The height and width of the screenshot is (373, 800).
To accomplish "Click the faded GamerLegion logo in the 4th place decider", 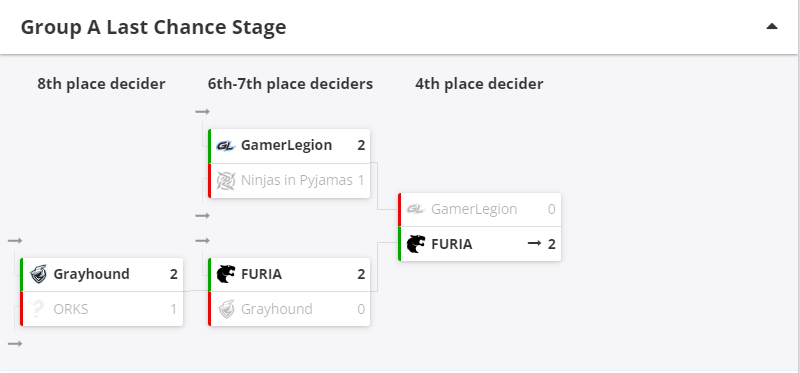I will click(x=415, y=210).
